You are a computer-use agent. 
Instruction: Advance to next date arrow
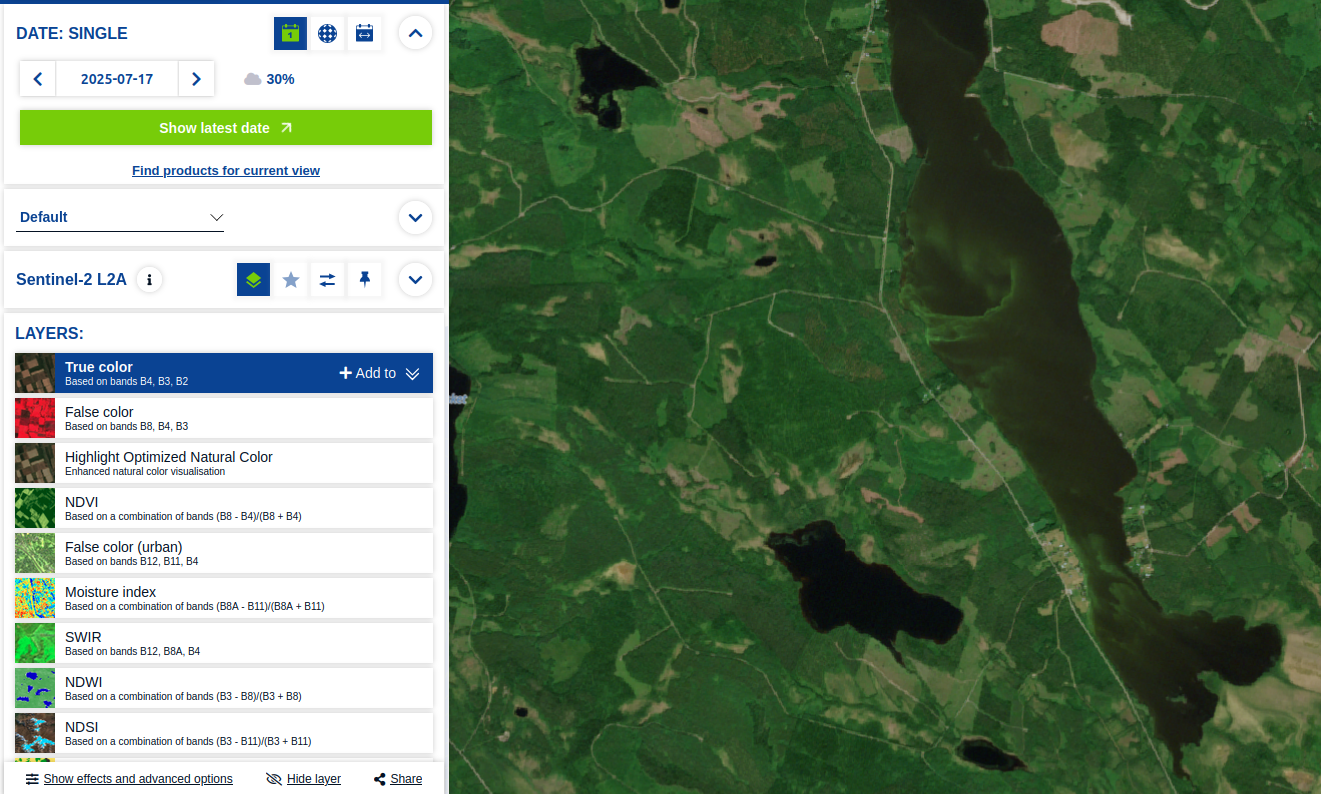click(x=196, y=79)
